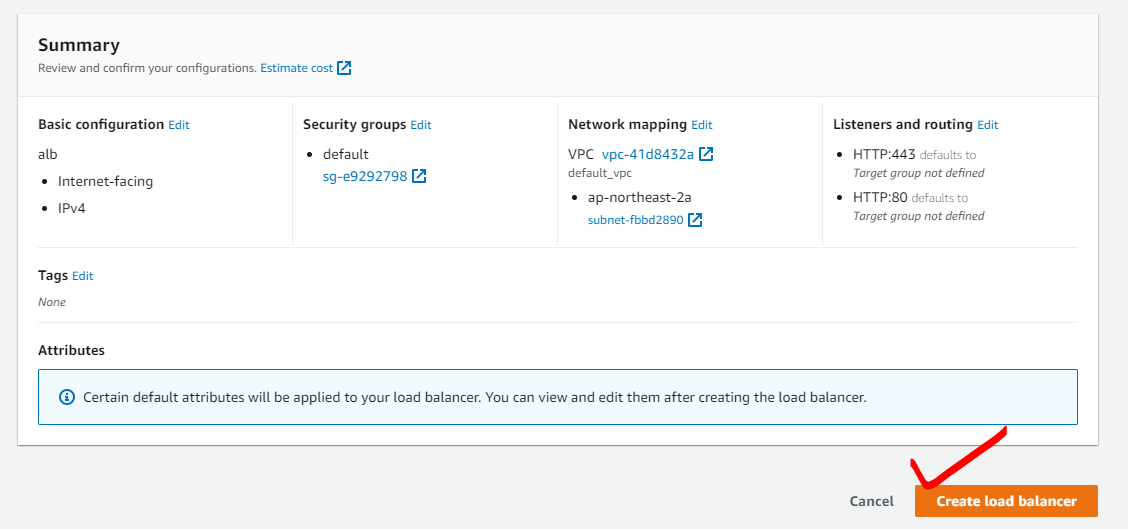Click external-link icon beside sg-e9292798
The width and height of the screenshot is (1128, 529).
point(419,176)
